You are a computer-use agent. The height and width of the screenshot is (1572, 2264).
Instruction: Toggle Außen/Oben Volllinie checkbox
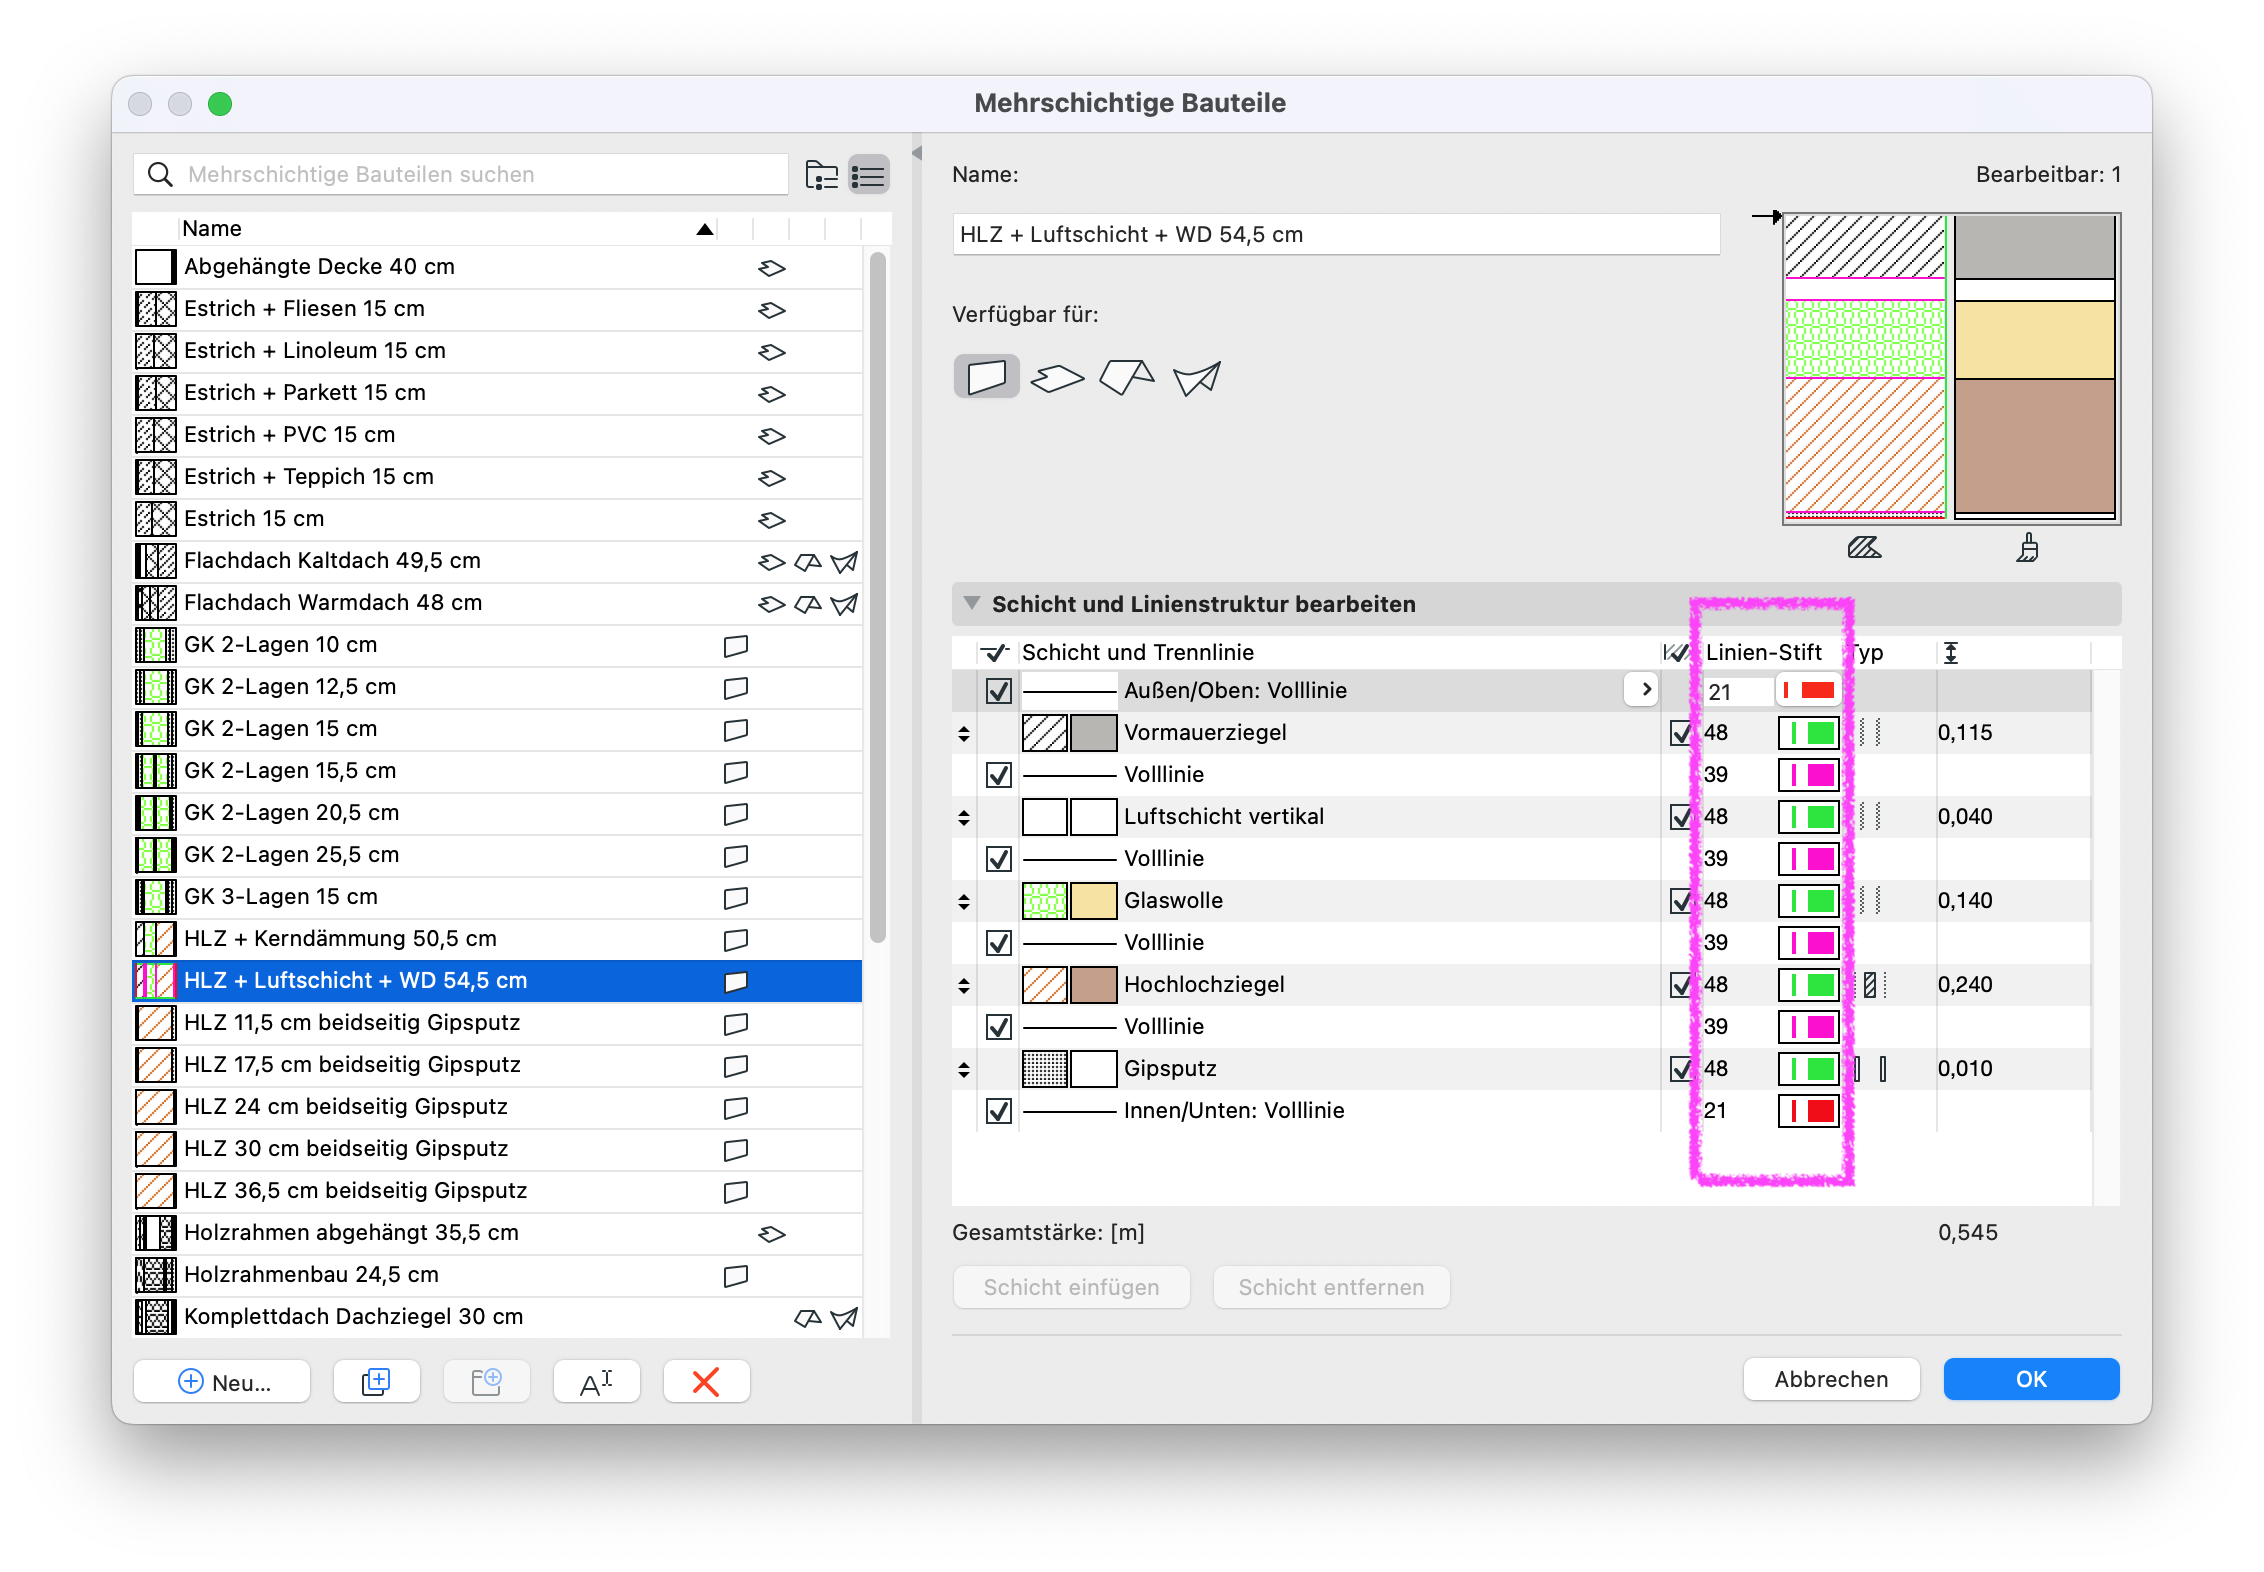coord(998,691)
